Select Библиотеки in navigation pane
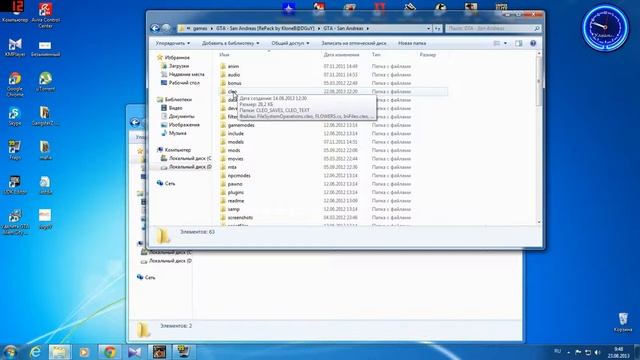The image size is (640, 360). pos(174,100)
